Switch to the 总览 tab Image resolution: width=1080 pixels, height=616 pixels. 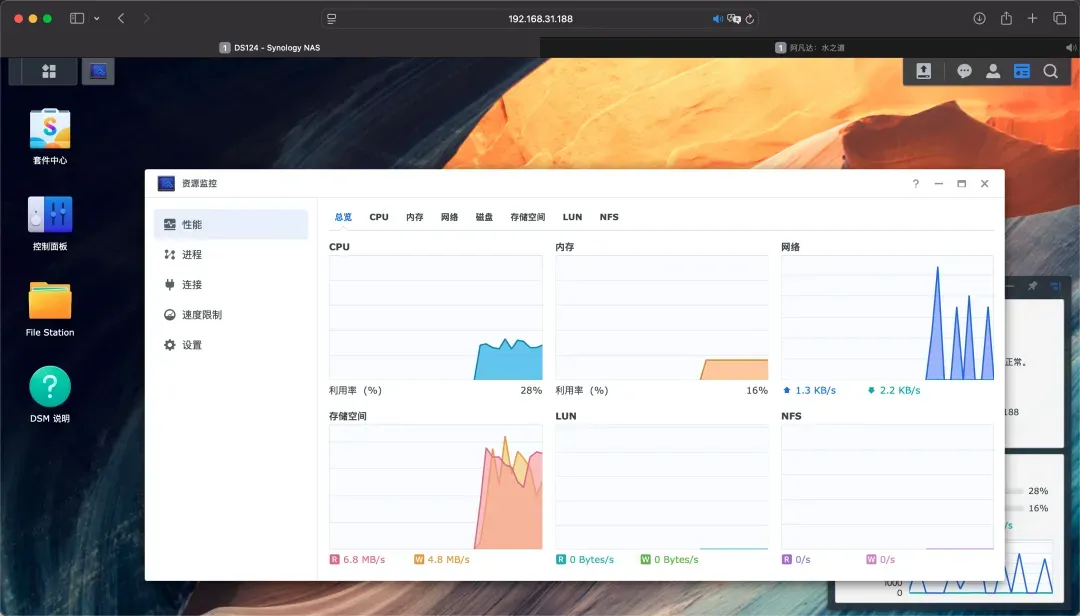pyautogui.click(x=343, y=217)
